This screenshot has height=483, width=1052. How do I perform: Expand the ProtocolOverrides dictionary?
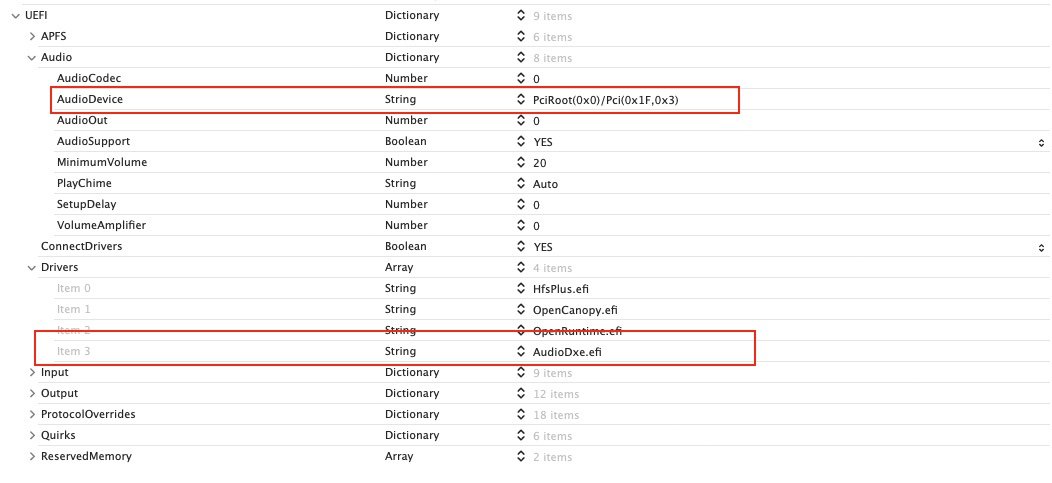(x=31, y=415)
